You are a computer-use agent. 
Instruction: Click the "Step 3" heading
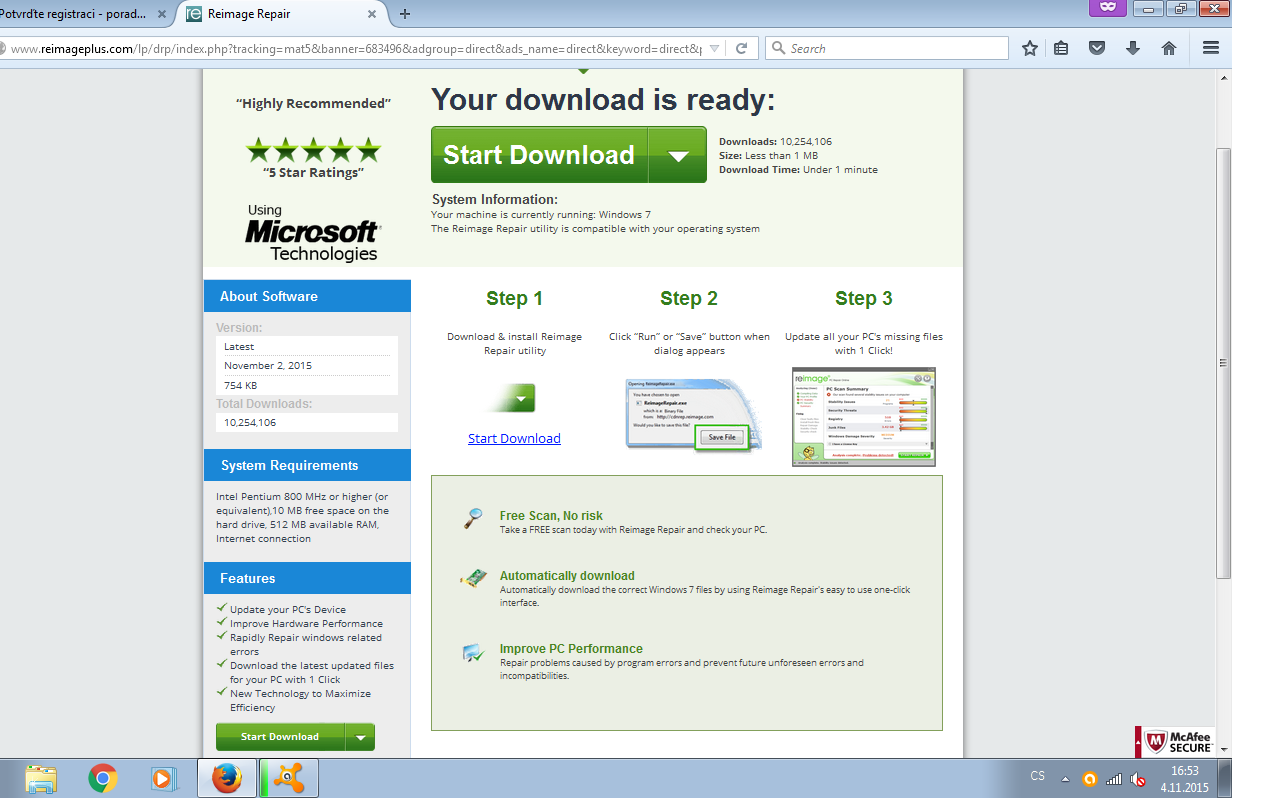click(x=864, y=298)
